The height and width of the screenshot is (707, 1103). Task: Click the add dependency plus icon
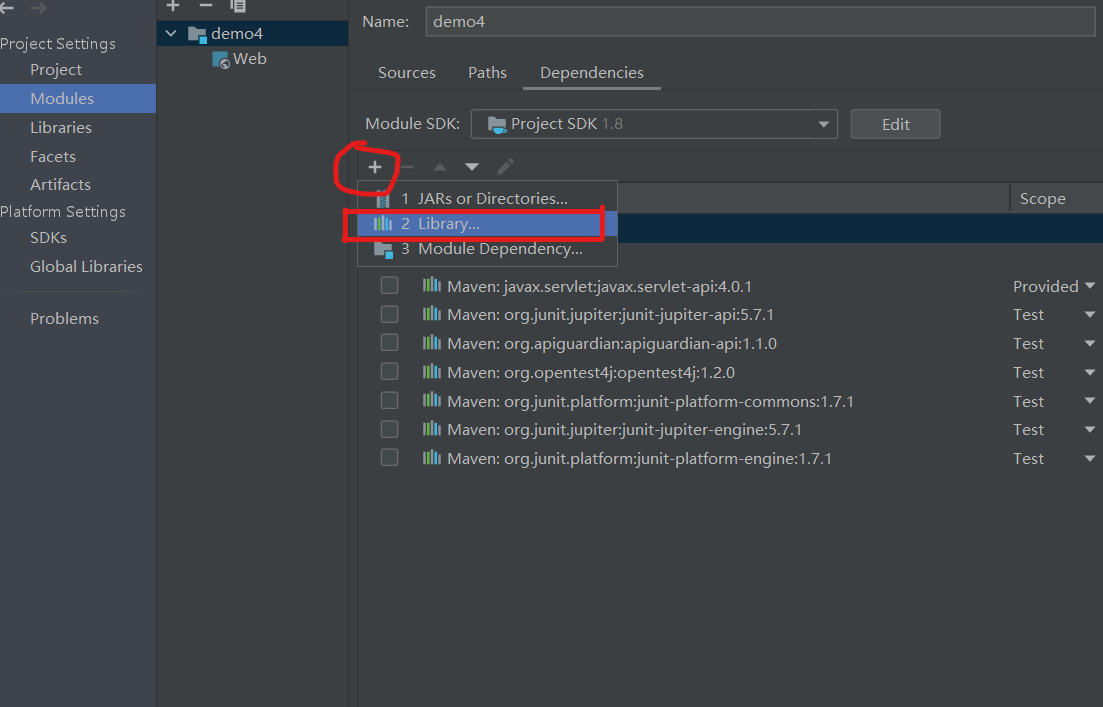click(375, 167)
